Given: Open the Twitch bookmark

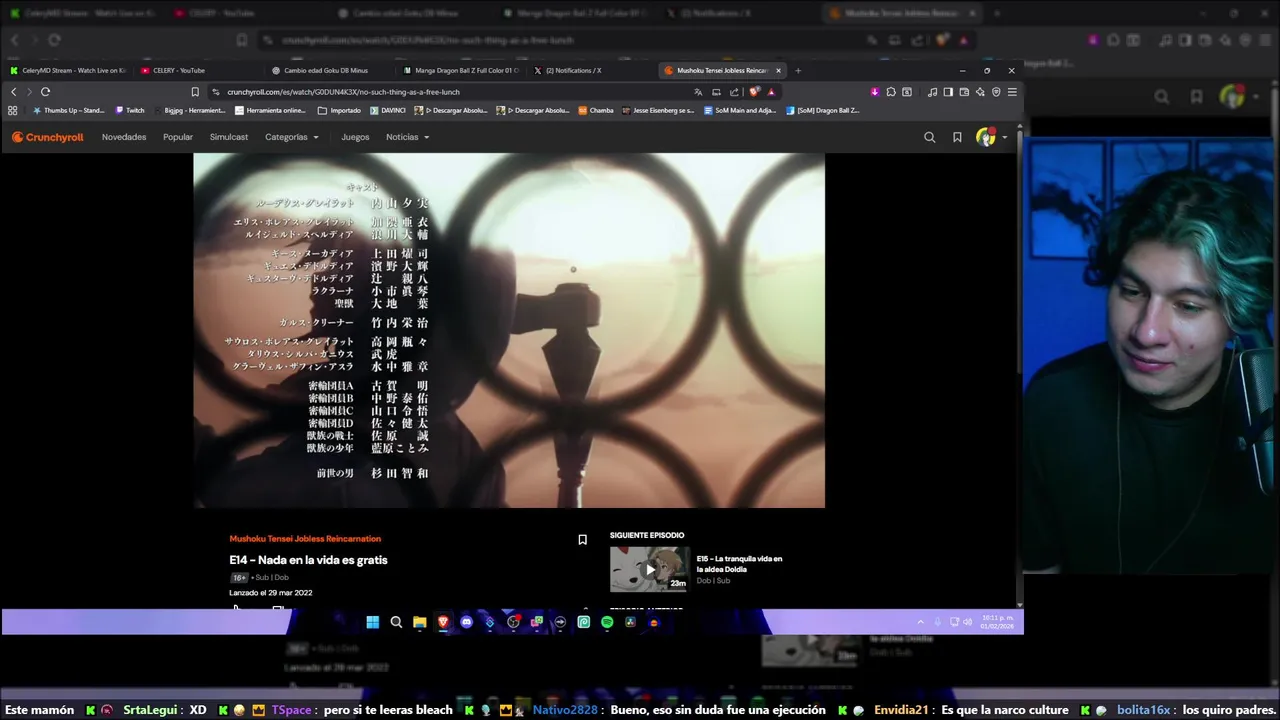Looking at the screenshot, I should (130, 110).
